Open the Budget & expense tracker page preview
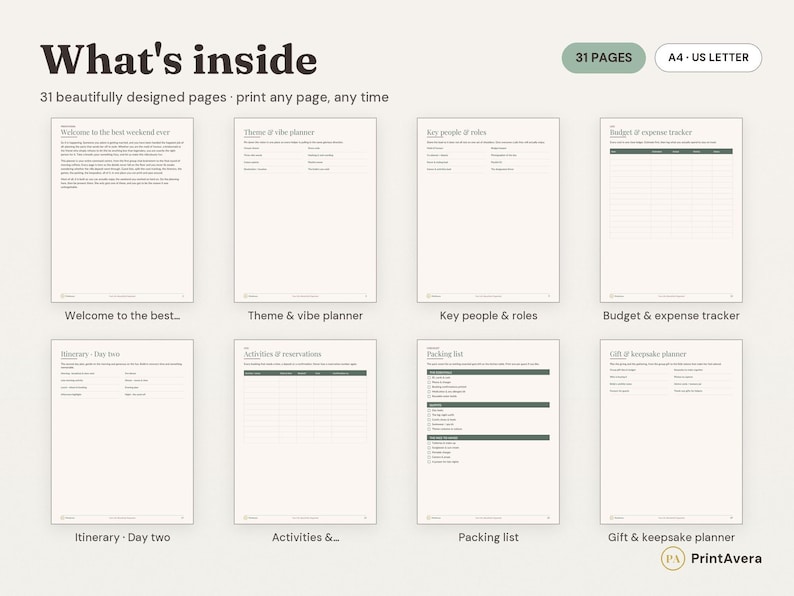Viewport: 794px width, 596px height. pos(671,210)
